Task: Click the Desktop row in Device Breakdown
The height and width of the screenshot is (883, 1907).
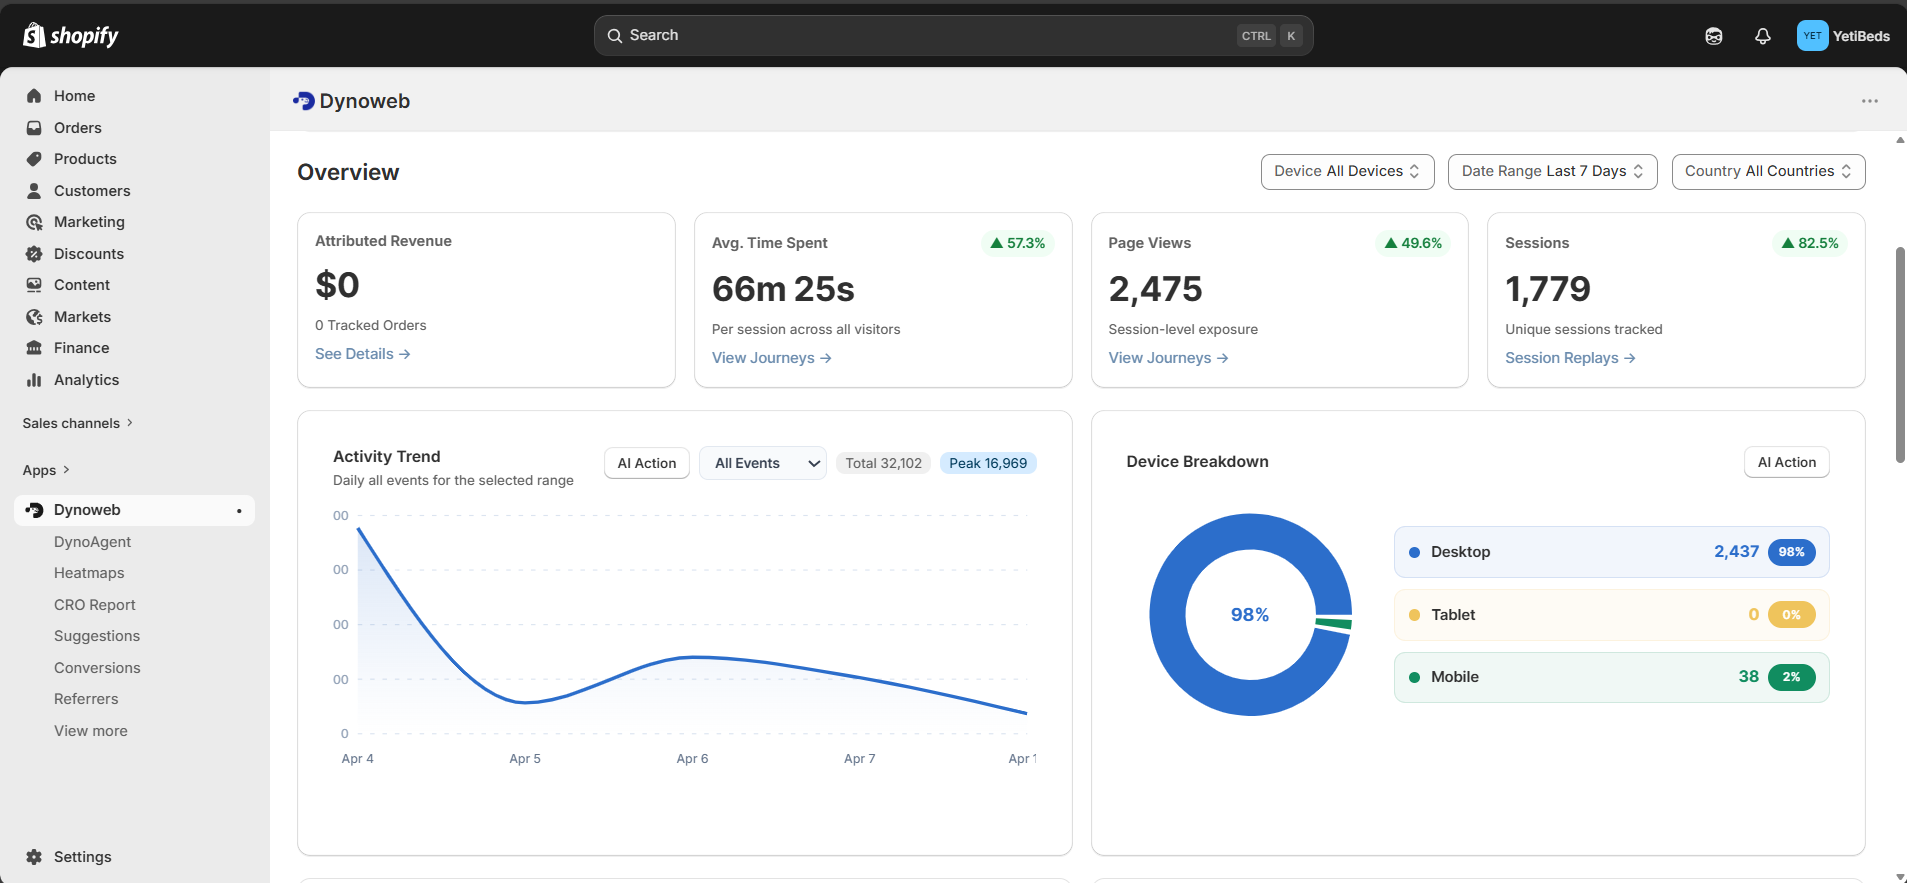Action: coord(1610,552)
